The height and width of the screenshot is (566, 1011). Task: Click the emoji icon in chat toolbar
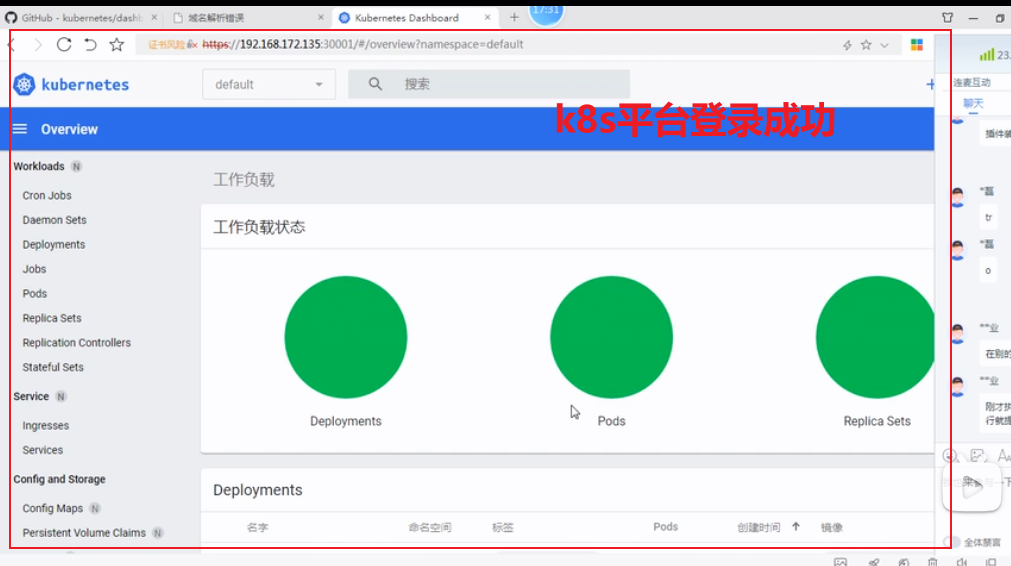(x=950, y=456)
